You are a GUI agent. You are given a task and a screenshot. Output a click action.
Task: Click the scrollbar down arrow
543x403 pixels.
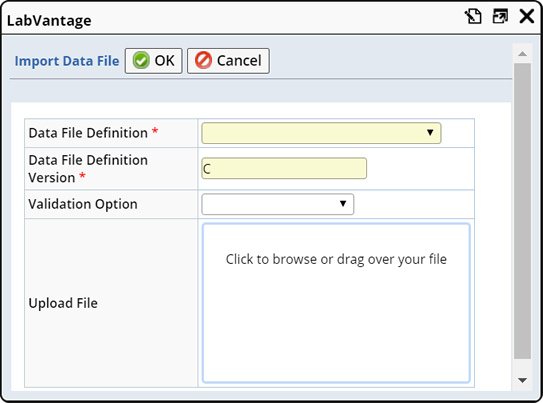(x=523, y=380)
